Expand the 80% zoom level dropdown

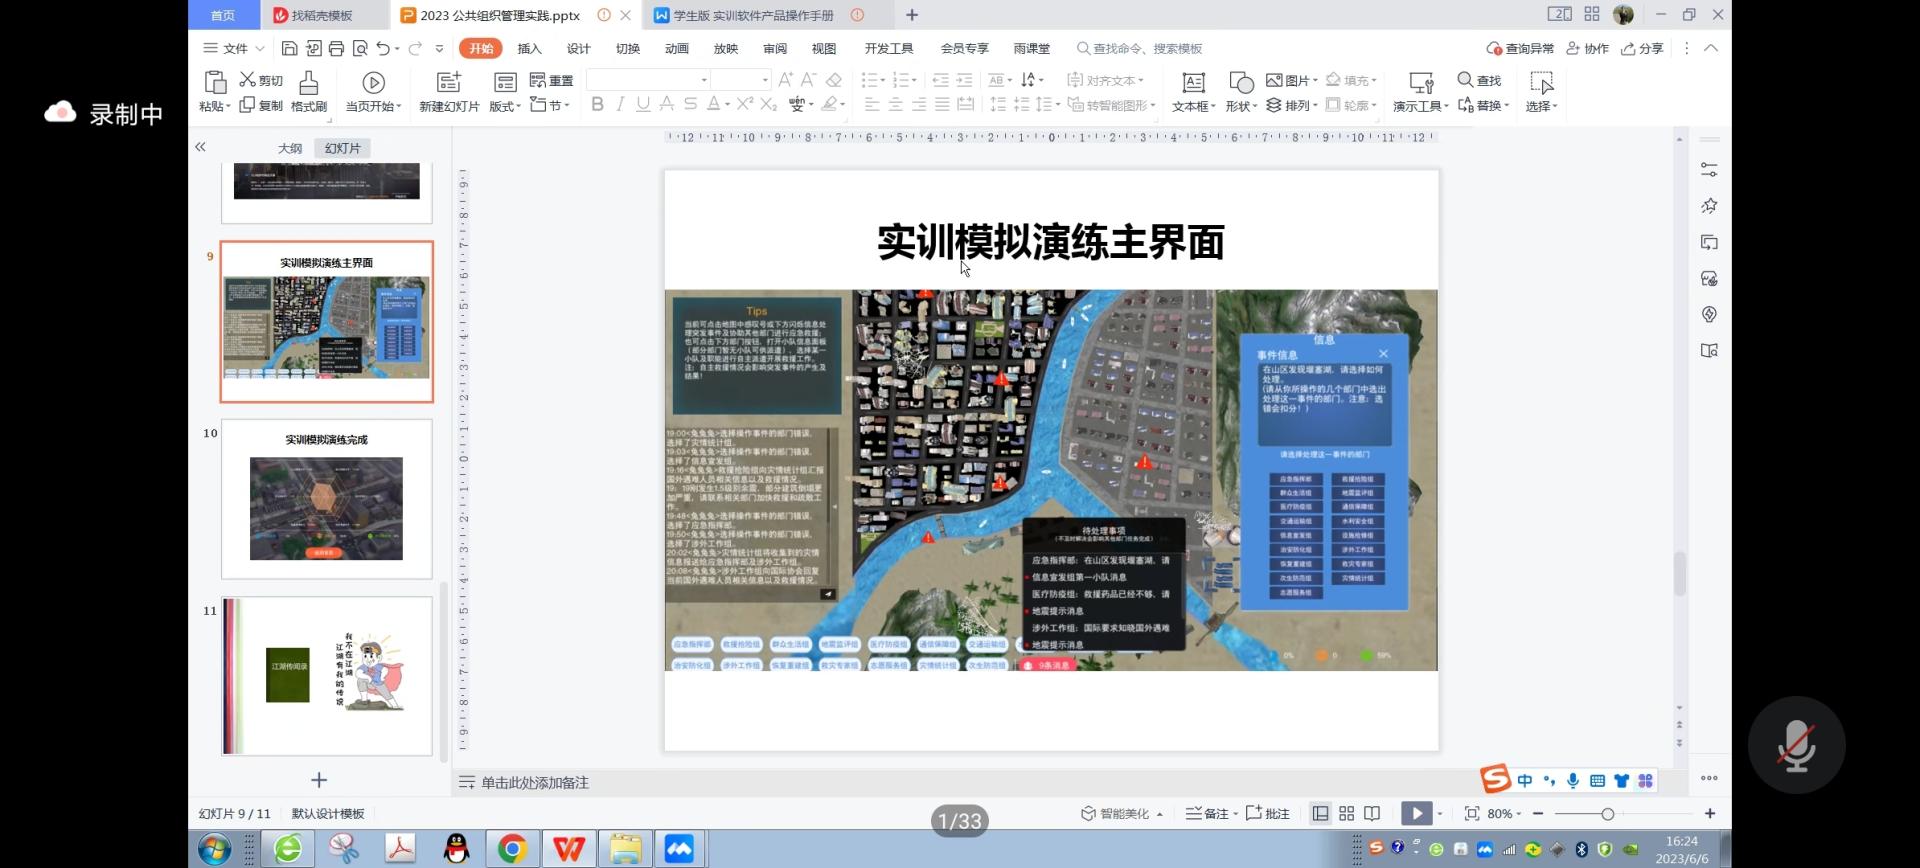tap(1505, 814)
